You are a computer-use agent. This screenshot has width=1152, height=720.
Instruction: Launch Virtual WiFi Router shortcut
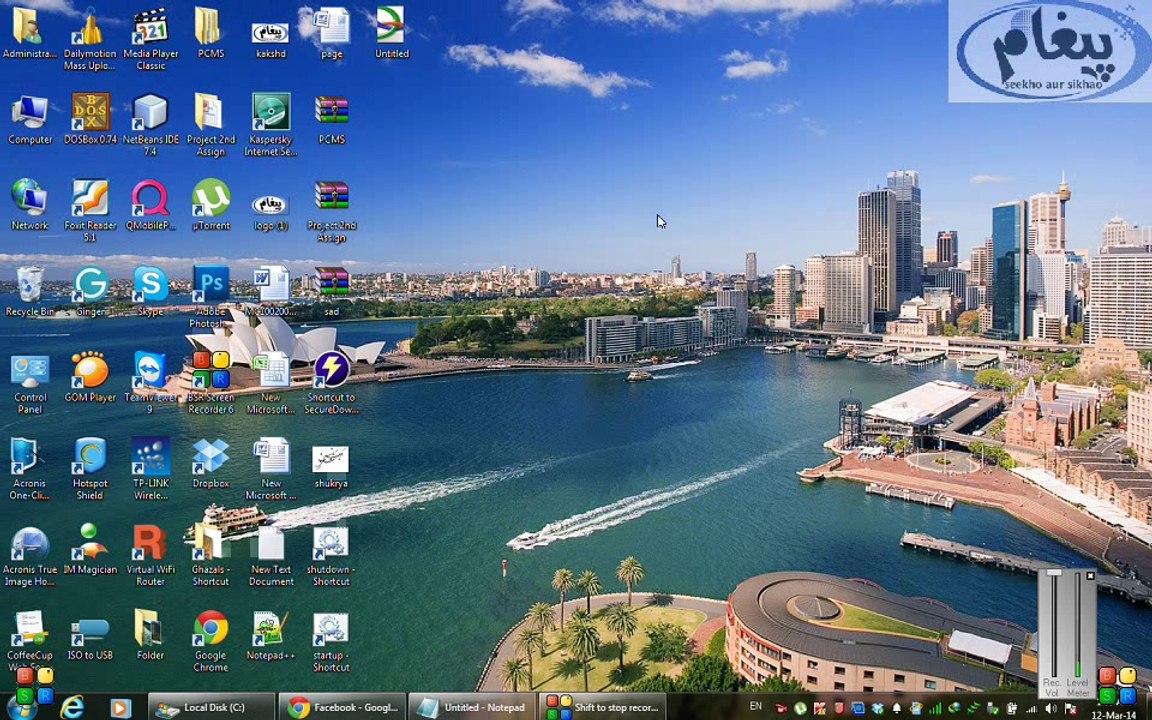(x=151, y=555)
